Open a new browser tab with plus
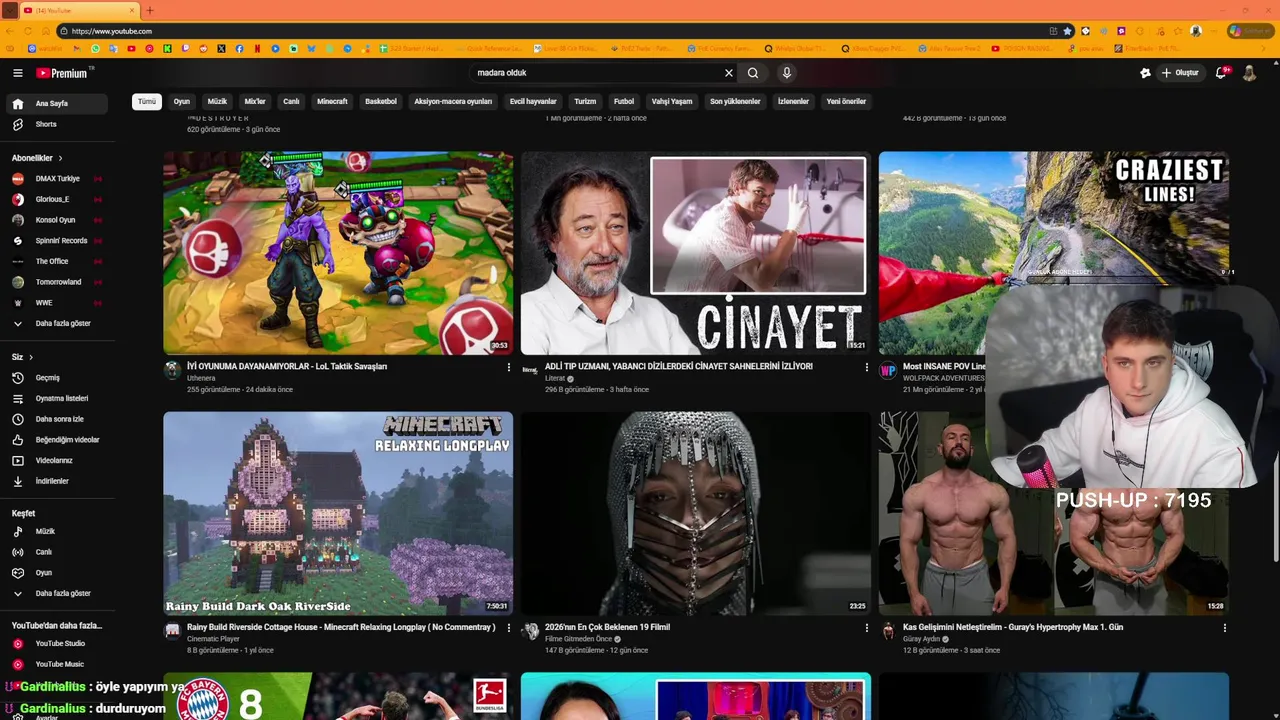This screenshot has width=1280, height=720. (150, 10)
